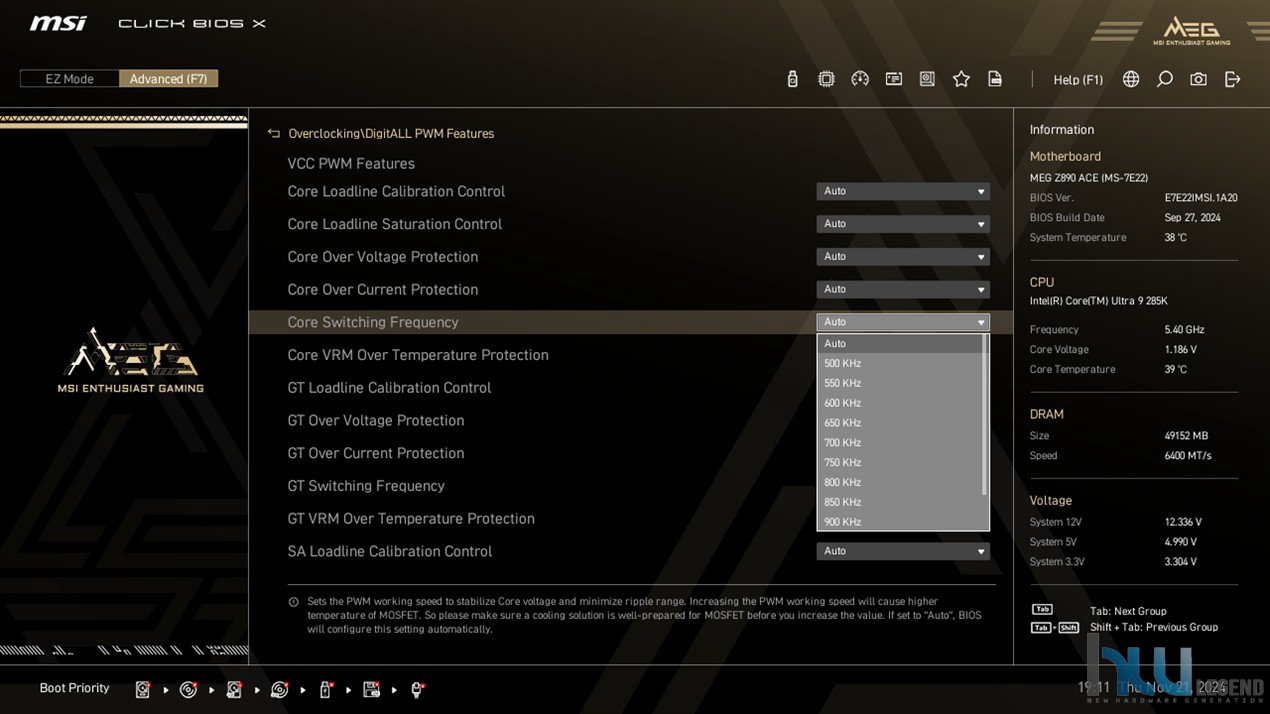Click the Overclocking\DigitALL PWM Features breadcrumb
The width and height of the screenshot is (1270, 714).
coord(391,133)
